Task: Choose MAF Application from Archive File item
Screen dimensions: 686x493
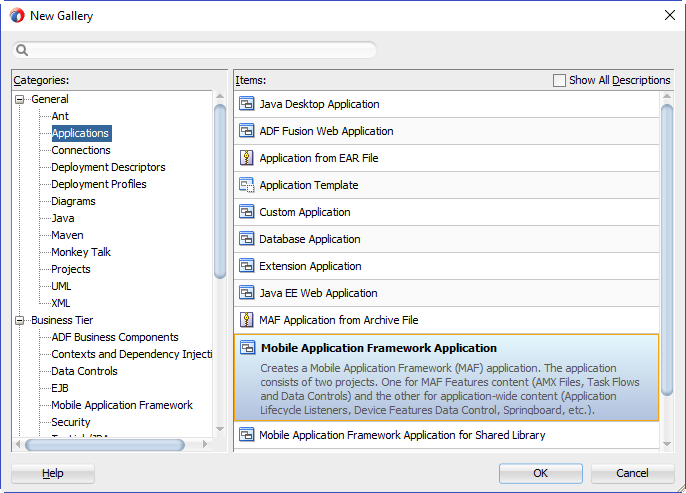Action: [446, 320]
